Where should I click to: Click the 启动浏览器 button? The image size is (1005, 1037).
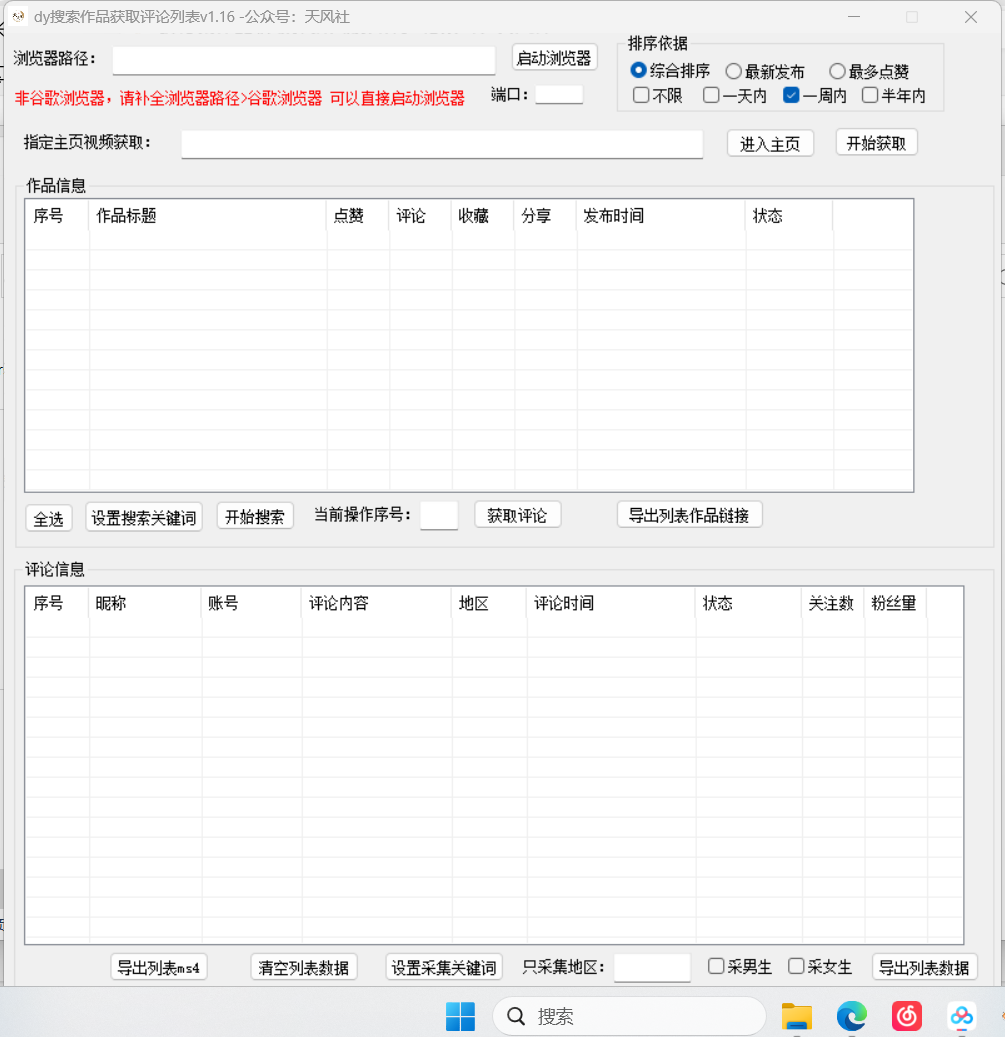point(554,58)
